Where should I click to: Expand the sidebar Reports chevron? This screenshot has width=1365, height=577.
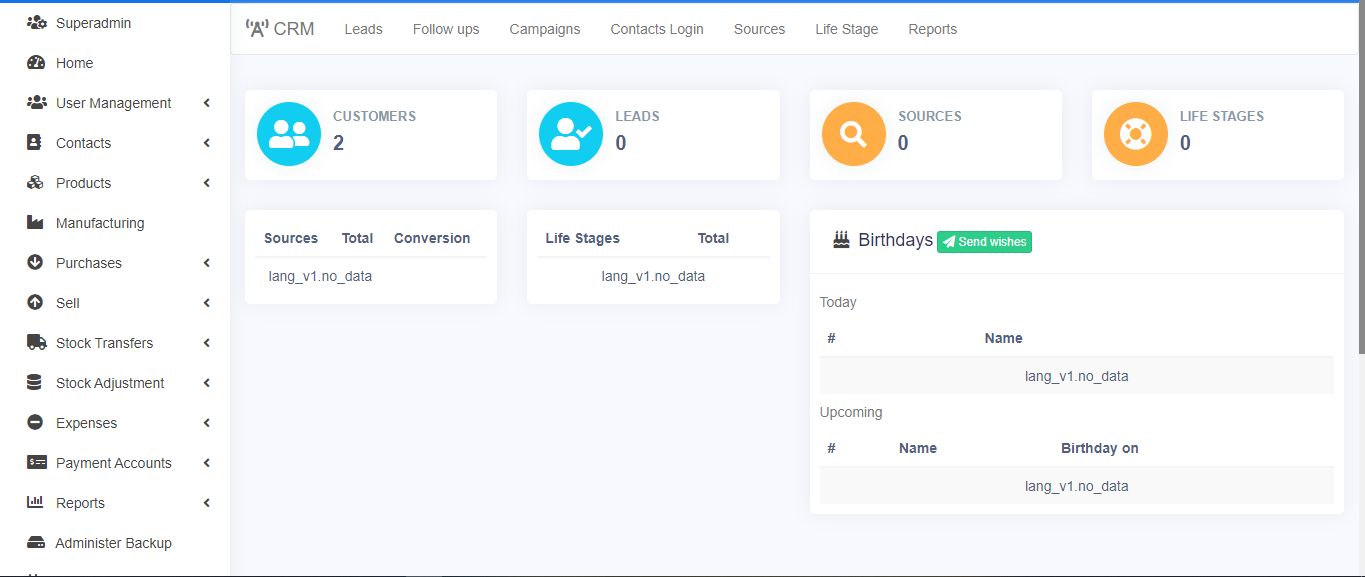206,503
